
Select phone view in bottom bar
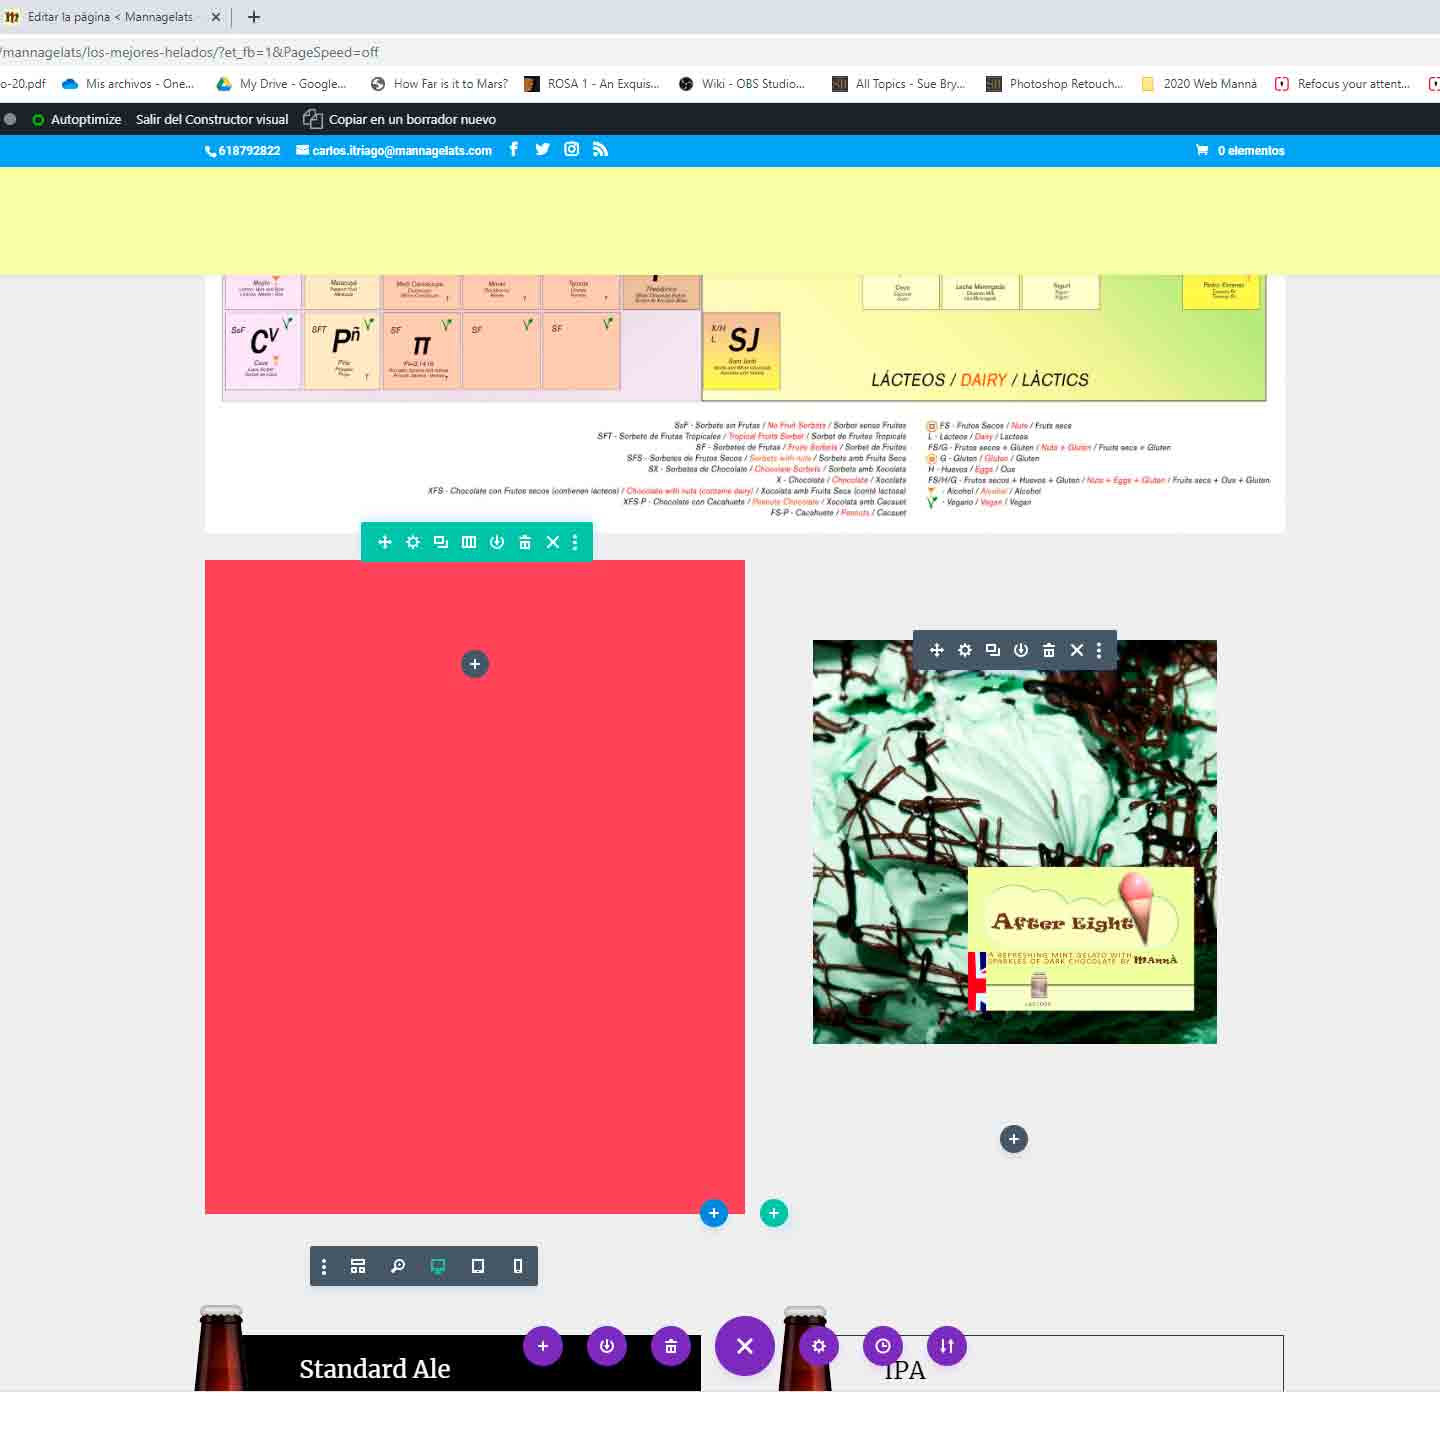pos(518,1266)
